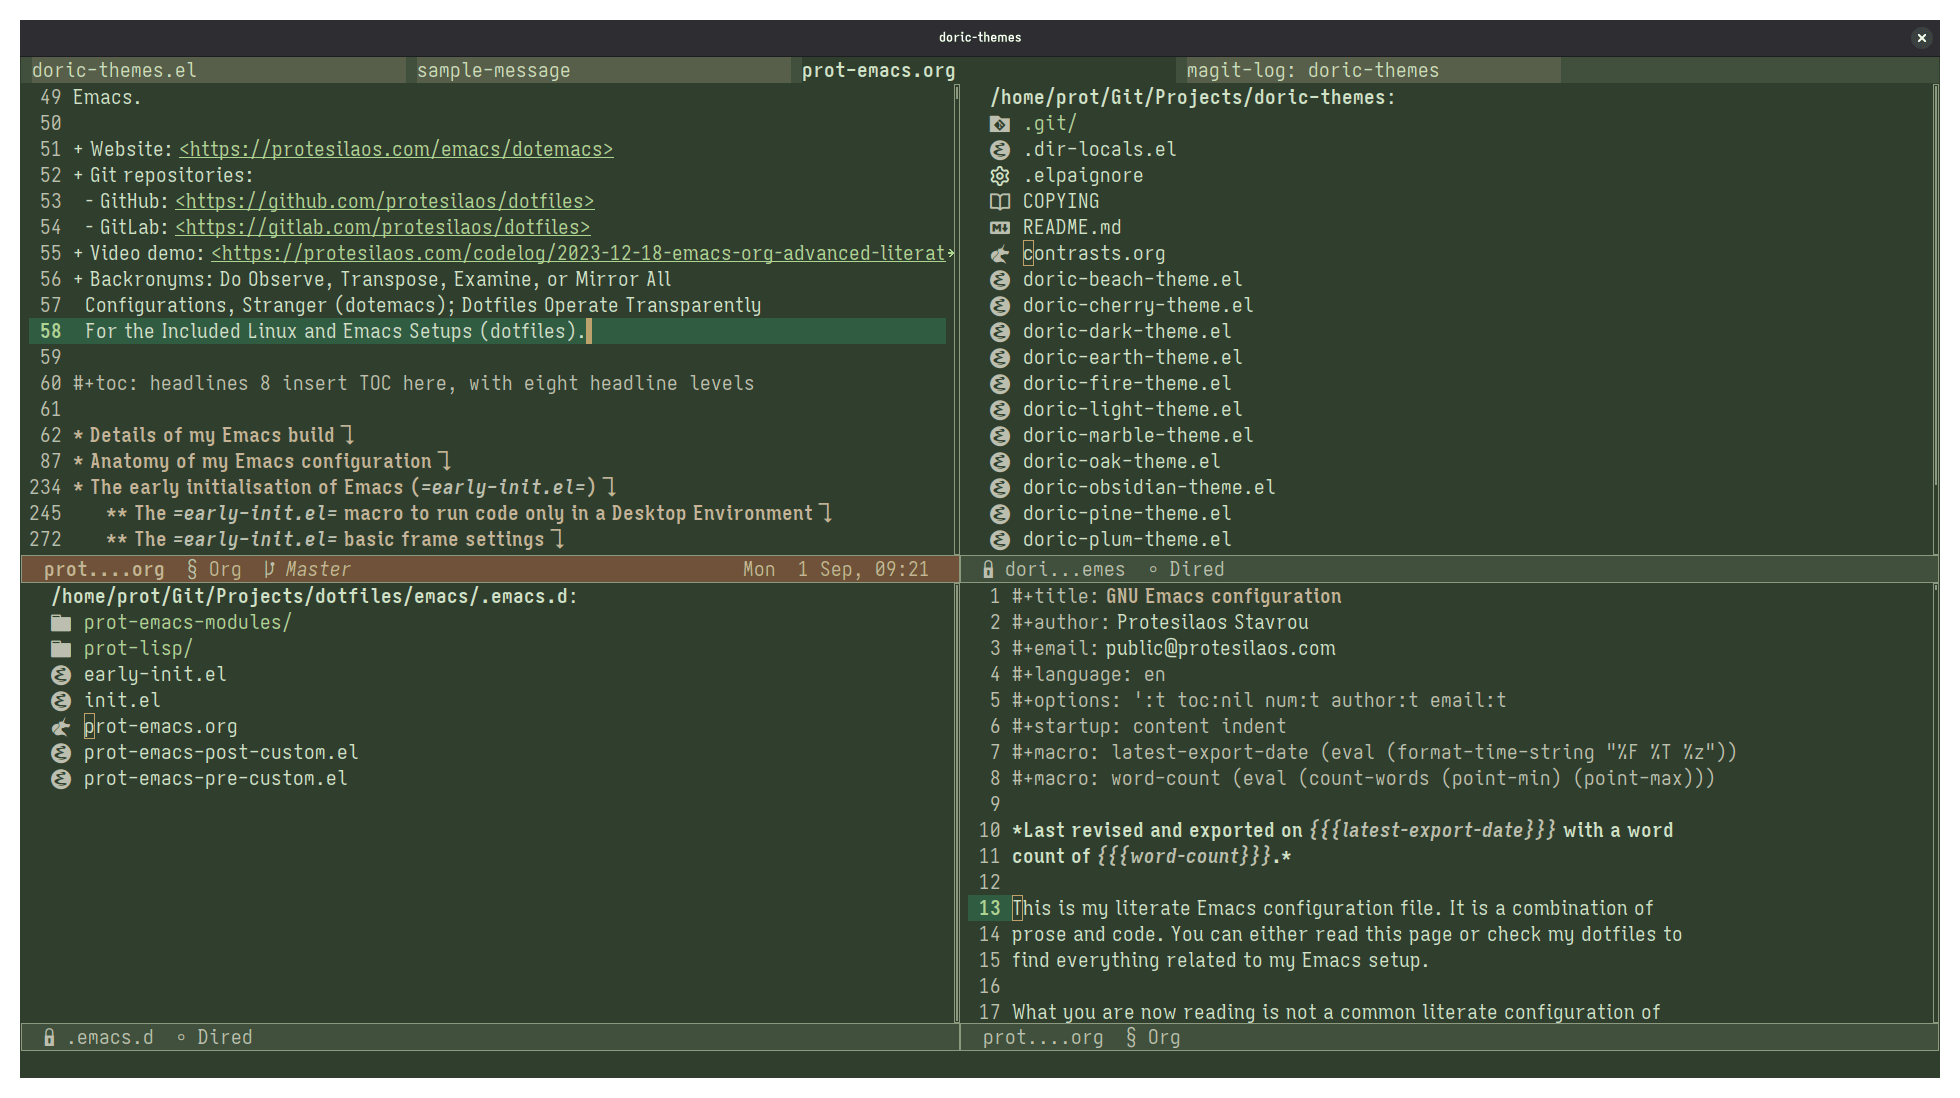
Task: Click the prot....org buffer name in the top-left mode line
Action: [104, 569]
